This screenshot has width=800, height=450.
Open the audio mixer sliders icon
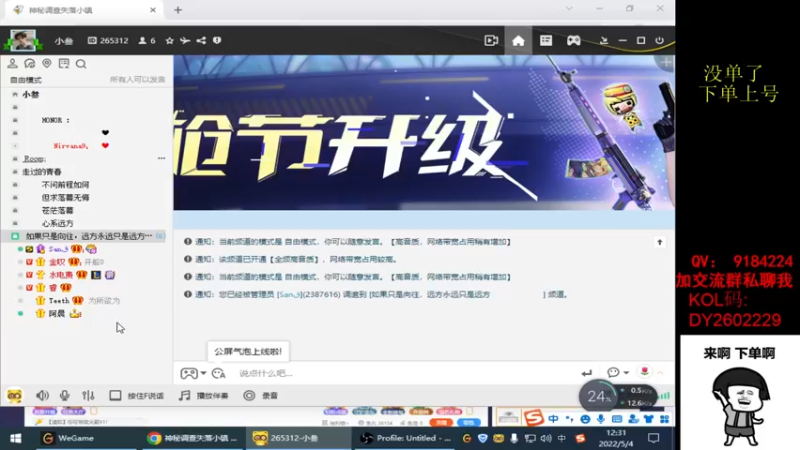click(88, 395)
